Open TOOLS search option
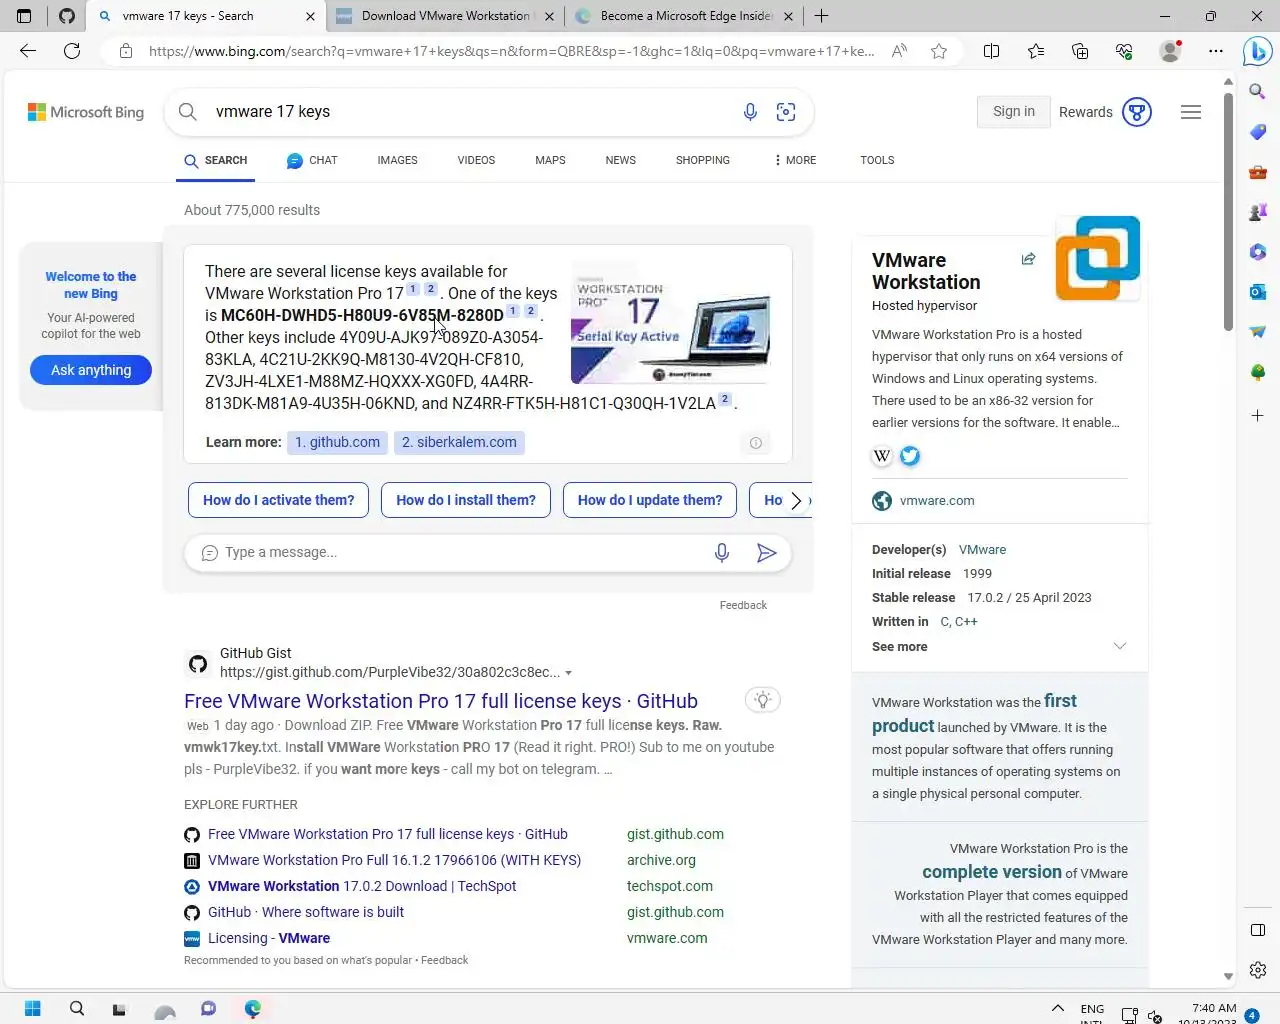Screen dimensions: 1280x1024 (x=877, y=160)
